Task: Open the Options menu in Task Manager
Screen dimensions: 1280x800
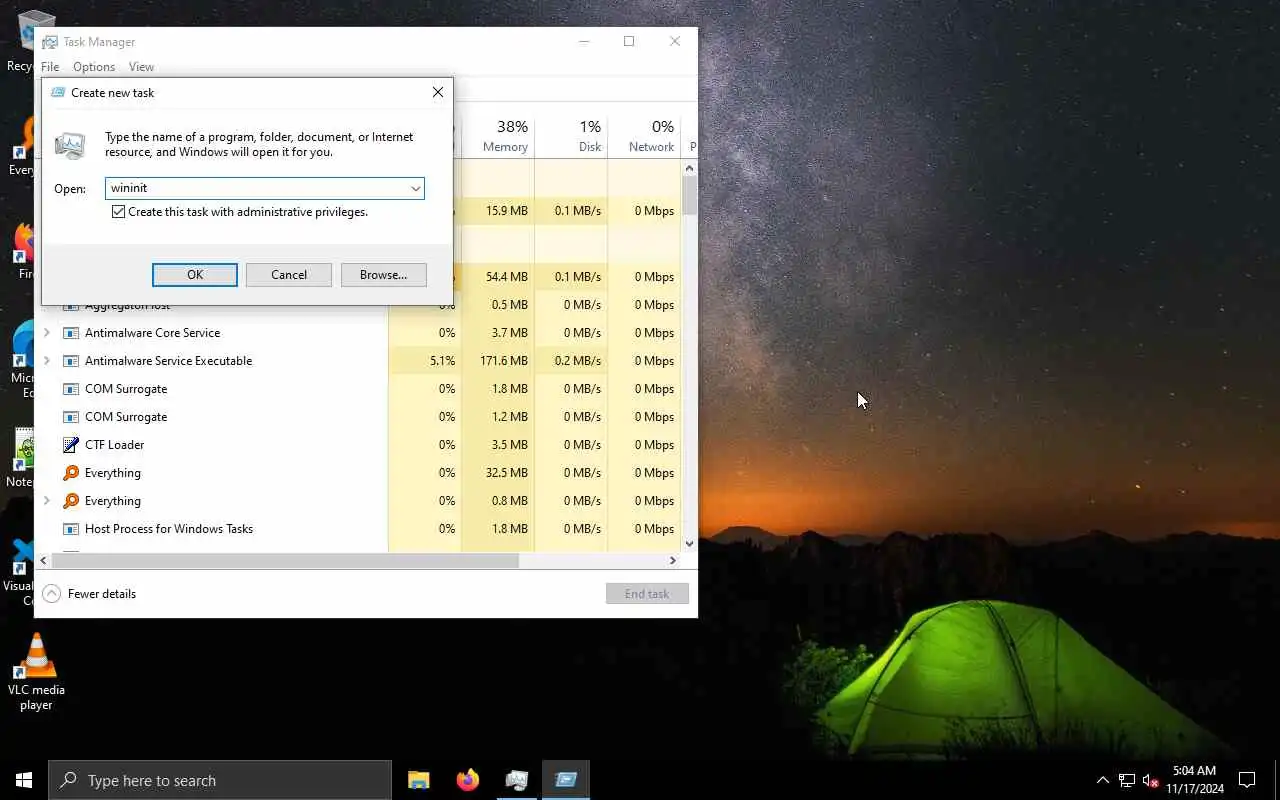Action: (94, 67)
